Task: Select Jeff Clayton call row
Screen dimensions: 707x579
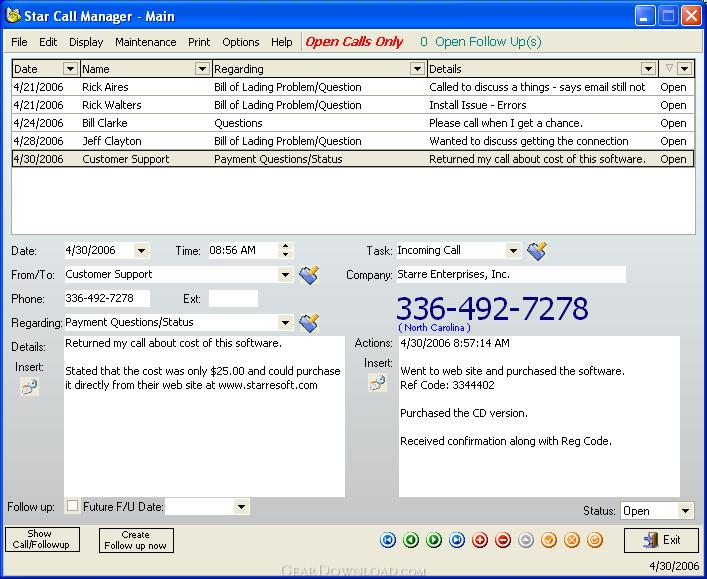Action: (353, 141)
